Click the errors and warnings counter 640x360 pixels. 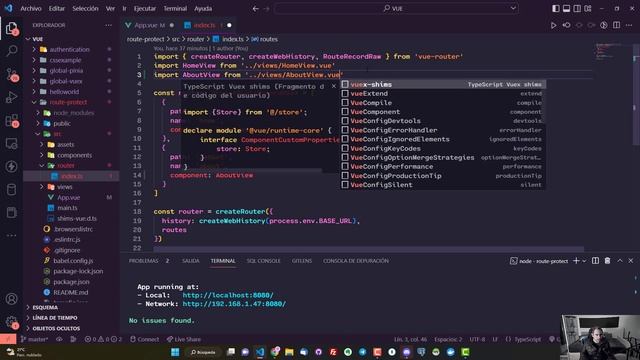pos(103,339)
